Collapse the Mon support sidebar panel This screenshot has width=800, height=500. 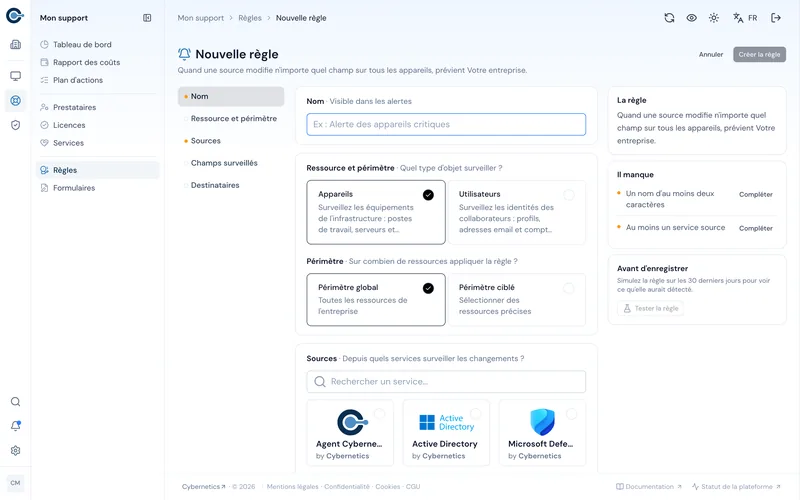coord(147,18)
